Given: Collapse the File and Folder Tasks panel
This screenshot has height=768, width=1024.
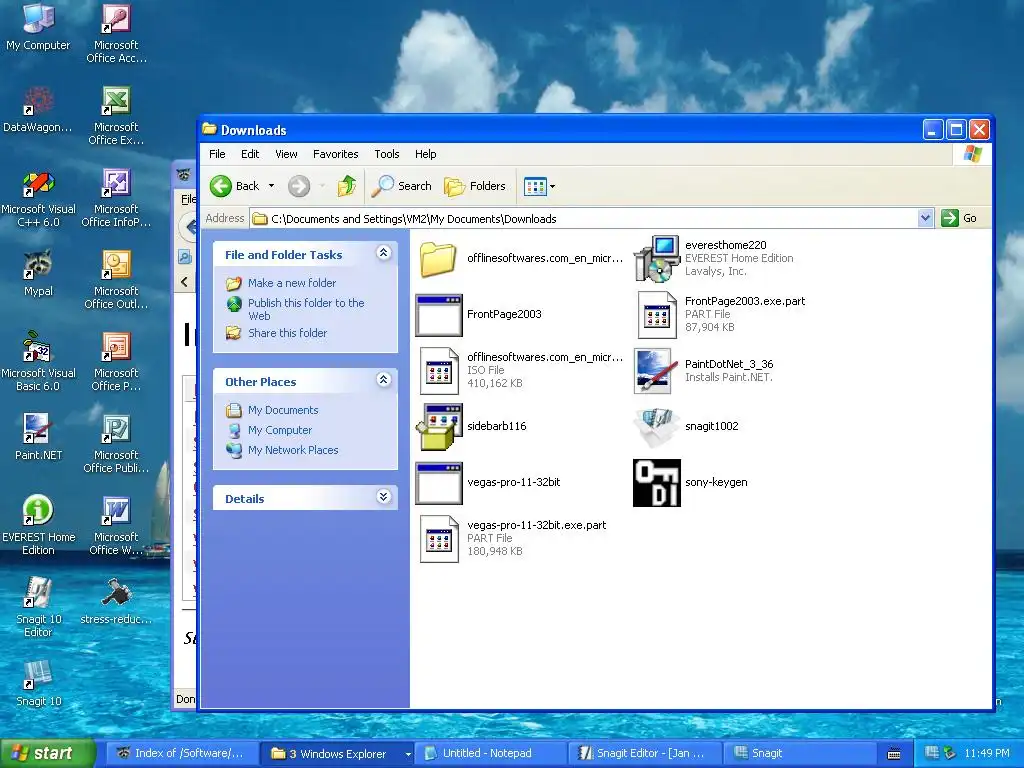Looking at the screenshot, I should [384, 253].
